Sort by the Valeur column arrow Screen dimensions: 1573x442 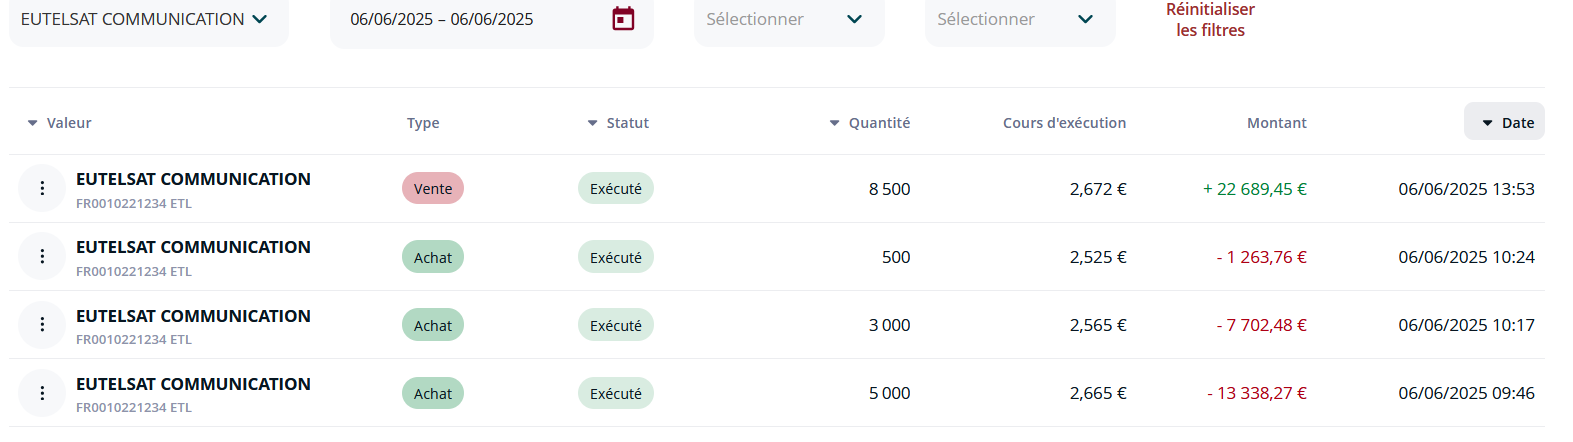pyautogui.click(x=32, y=123)
